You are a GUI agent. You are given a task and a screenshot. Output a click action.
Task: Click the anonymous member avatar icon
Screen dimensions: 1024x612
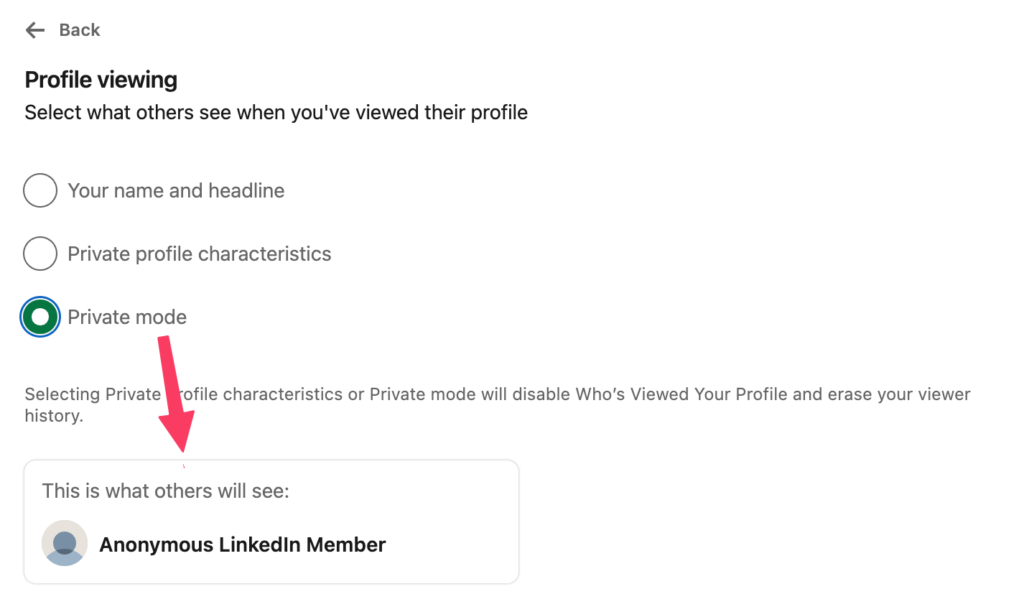pos(65,543)
